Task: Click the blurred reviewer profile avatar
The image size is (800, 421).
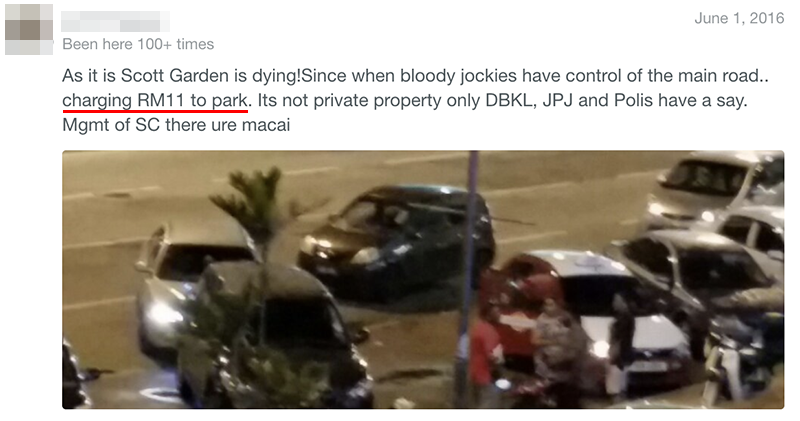Action: coord(29,30)
